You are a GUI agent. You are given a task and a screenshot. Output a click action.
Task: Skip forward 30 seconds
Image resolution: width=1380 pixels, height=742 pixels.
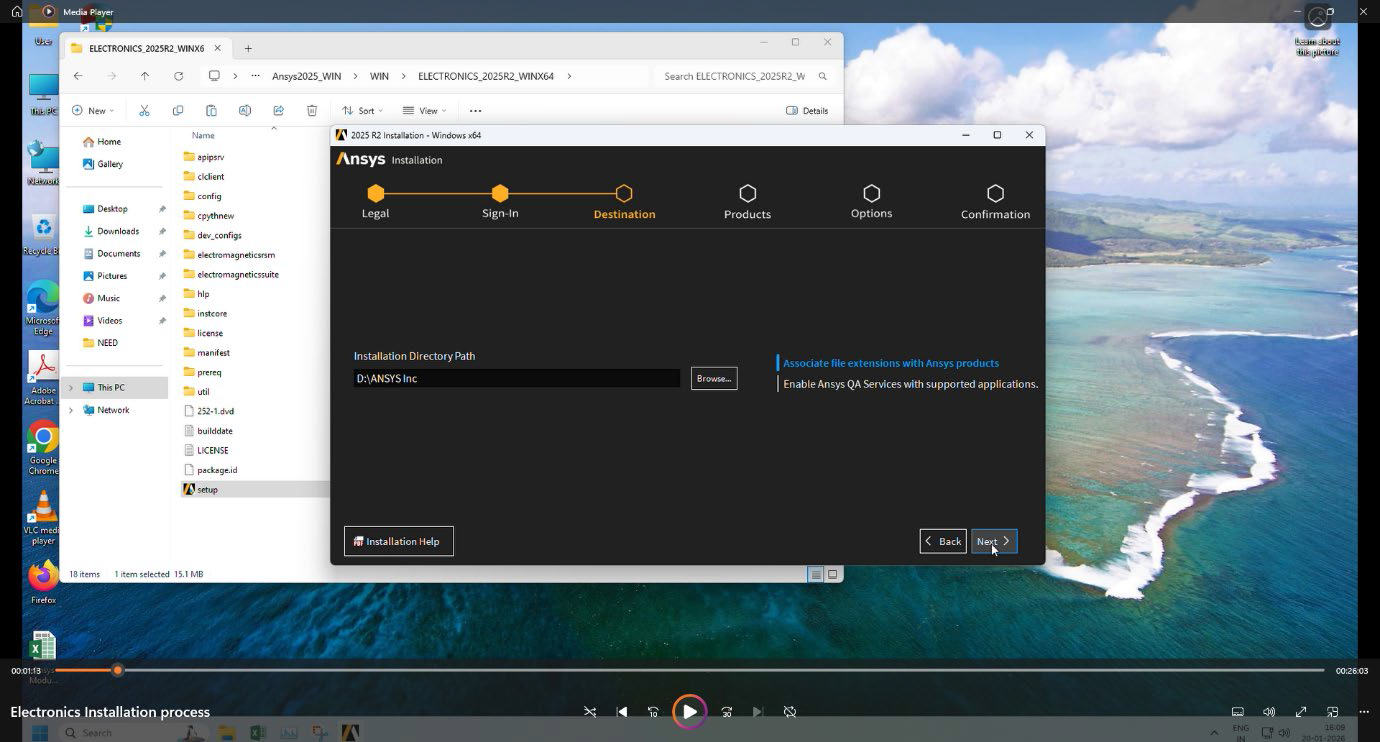pyautogui.click(x=727, y=712)
